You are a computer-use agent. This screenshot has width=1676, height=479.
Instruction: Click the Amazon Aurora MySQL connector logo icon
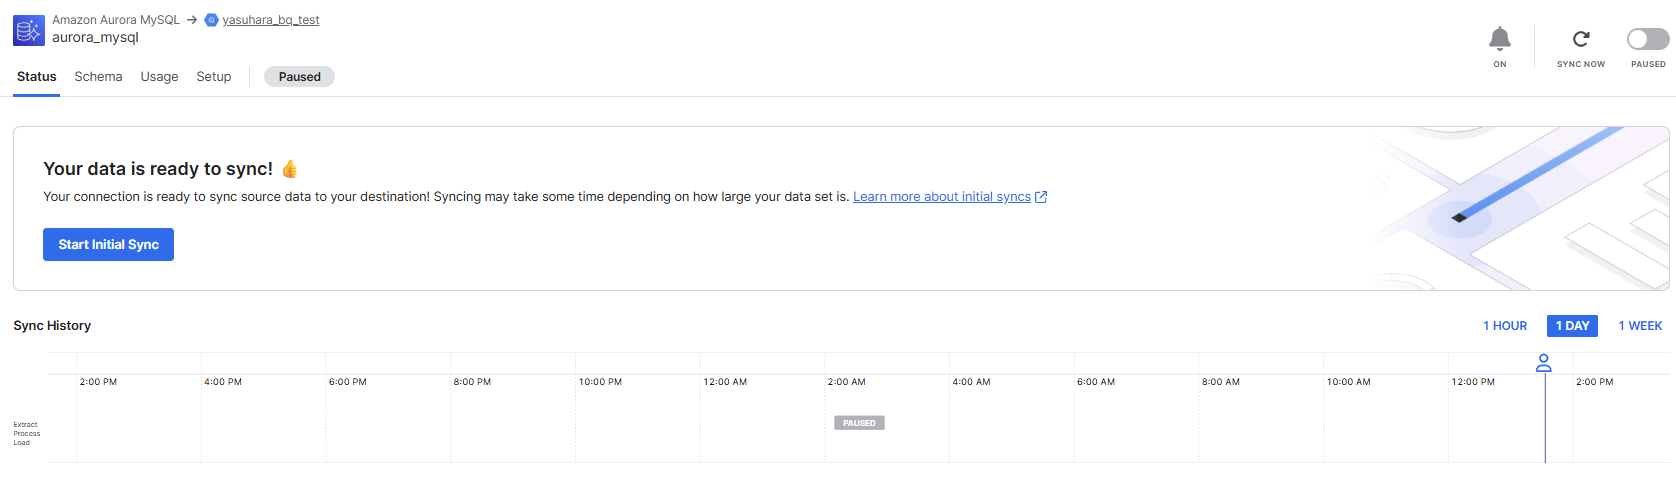point(29,30)
